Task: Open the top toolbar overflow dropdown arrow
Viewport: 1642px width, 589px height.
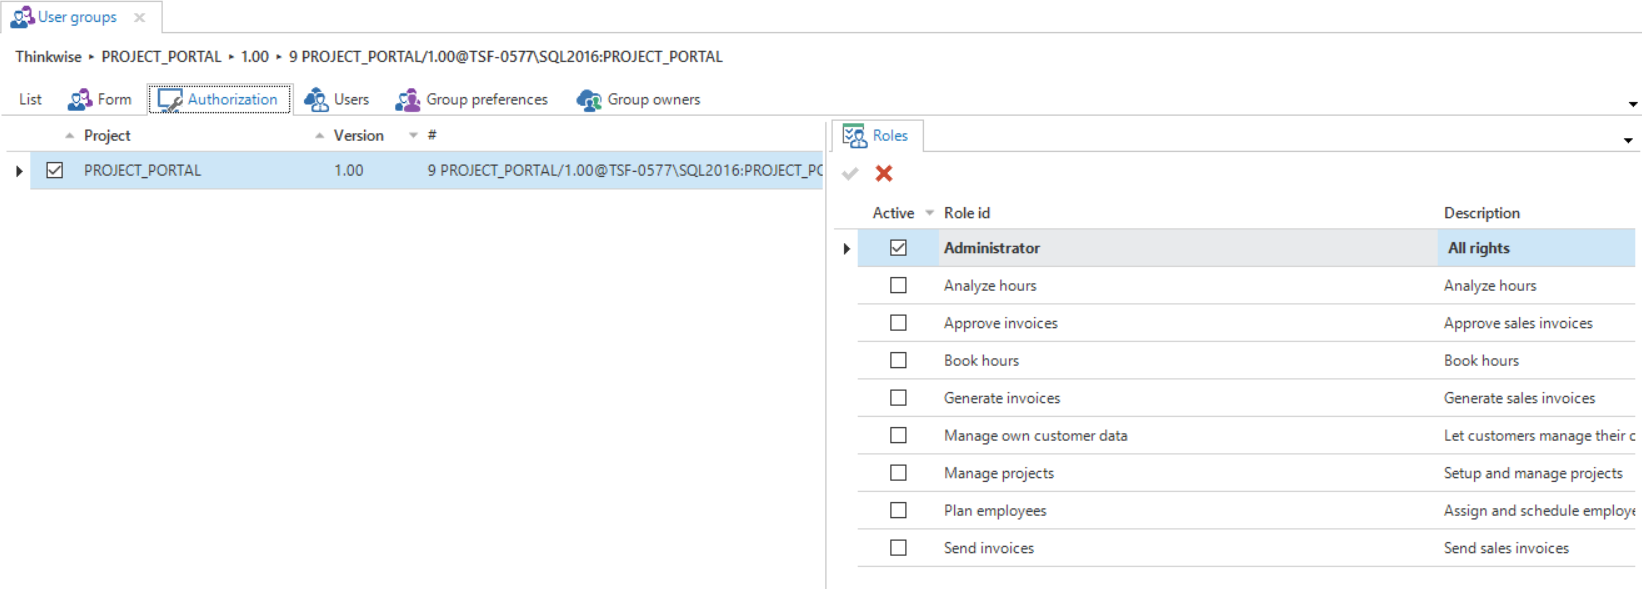Action: point(1632,104)
